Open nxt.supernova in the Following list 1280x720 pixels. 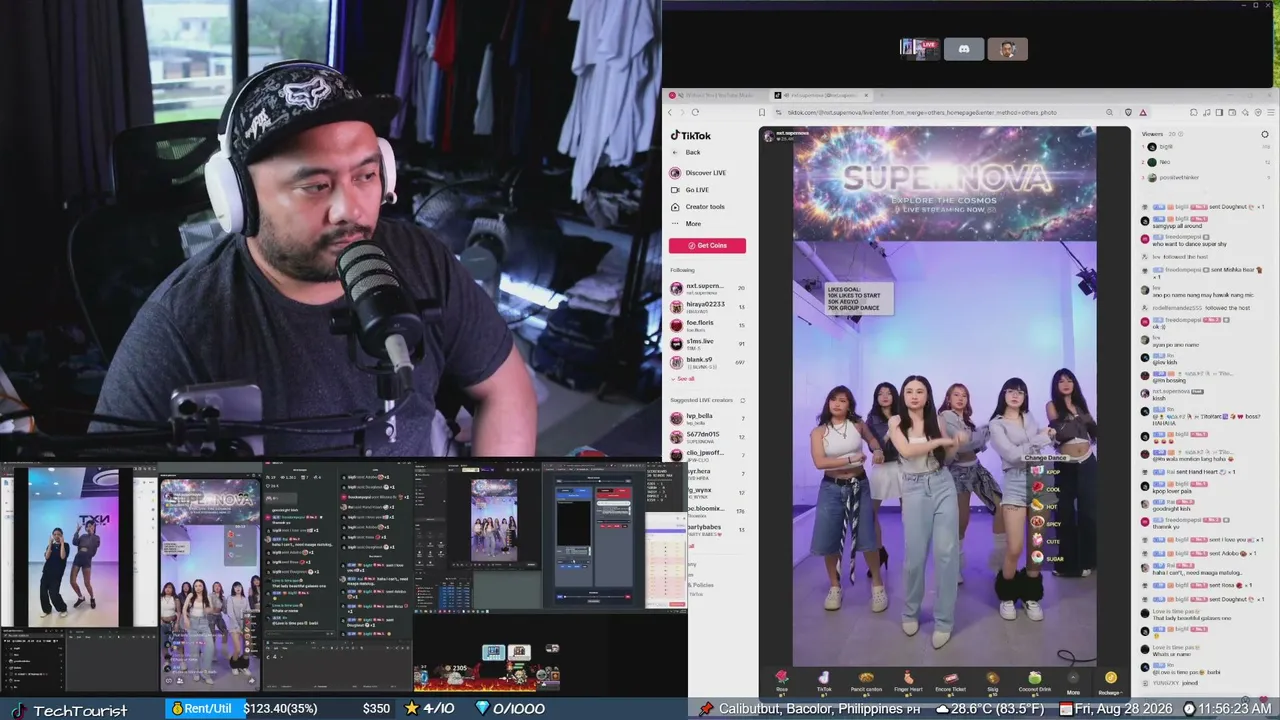pyautogui.click(x=708, y=288)
